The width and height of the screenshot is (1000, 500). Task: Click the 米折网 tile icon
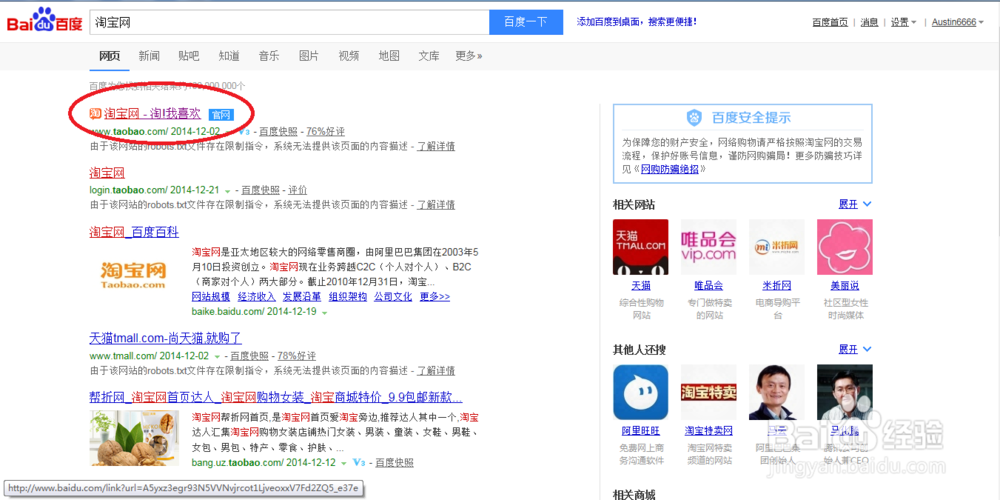click(777, 247)
